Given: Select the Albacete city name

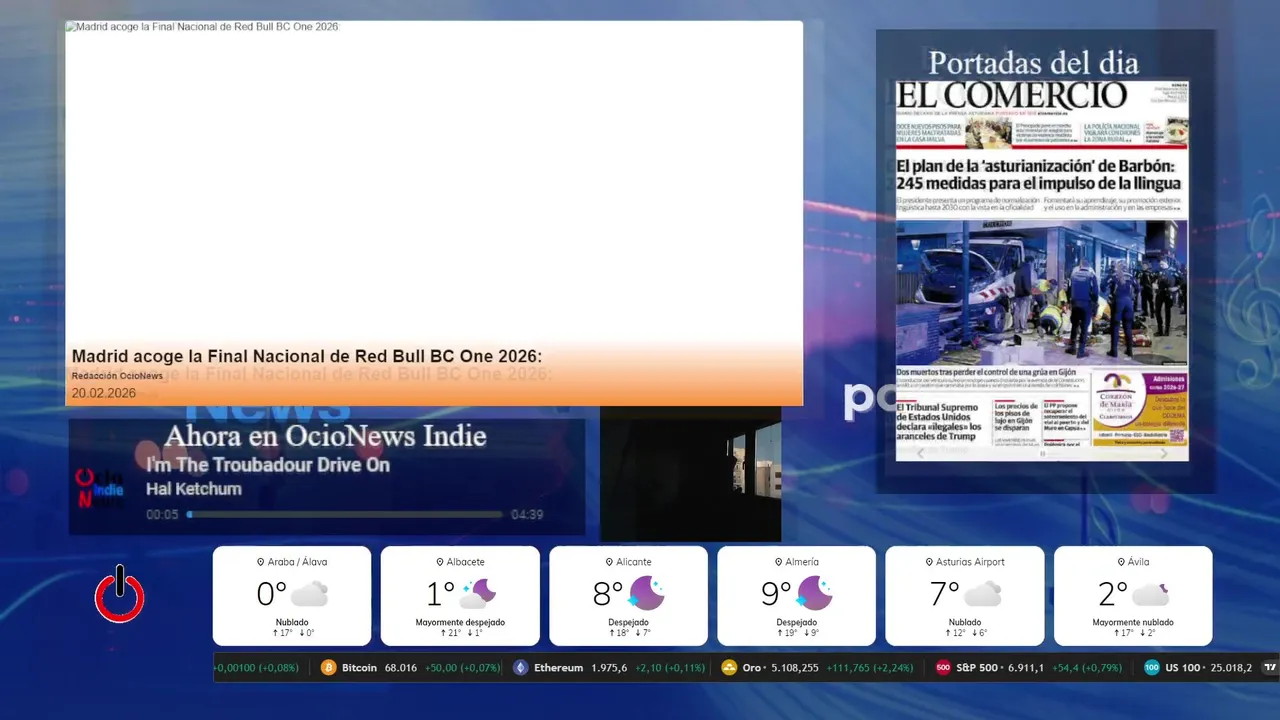Looking at the screenshot, I should [x=466, y=562].
